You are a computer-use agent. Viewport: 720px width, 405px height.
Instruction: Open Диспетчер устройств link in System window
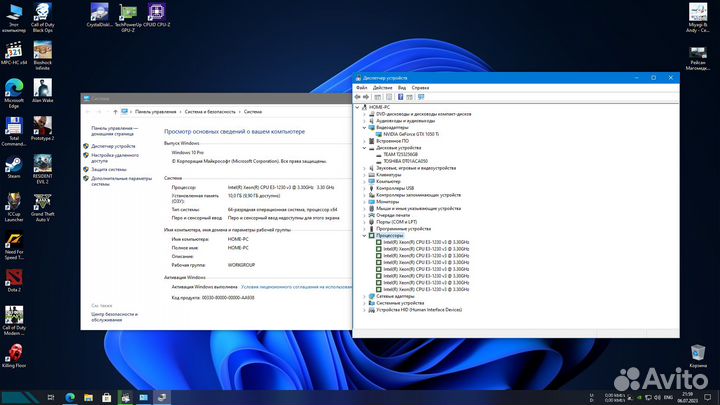tap(113, 146)
